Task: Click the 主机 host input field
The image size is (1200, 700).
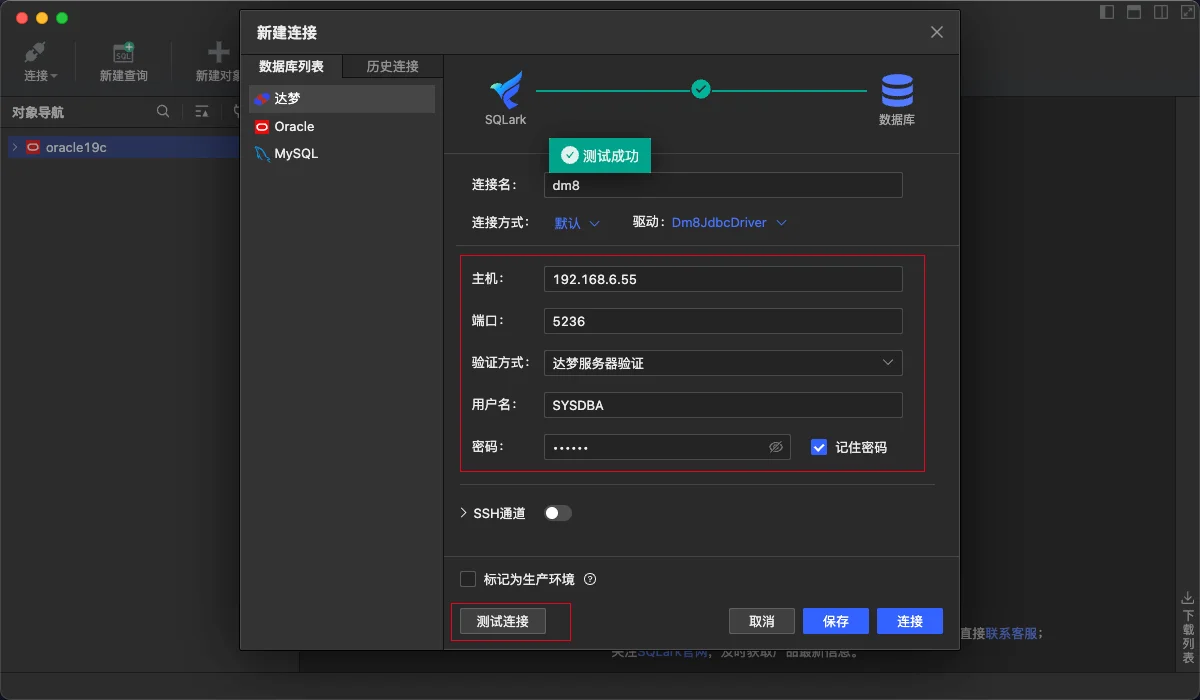Action: point(723,279)
